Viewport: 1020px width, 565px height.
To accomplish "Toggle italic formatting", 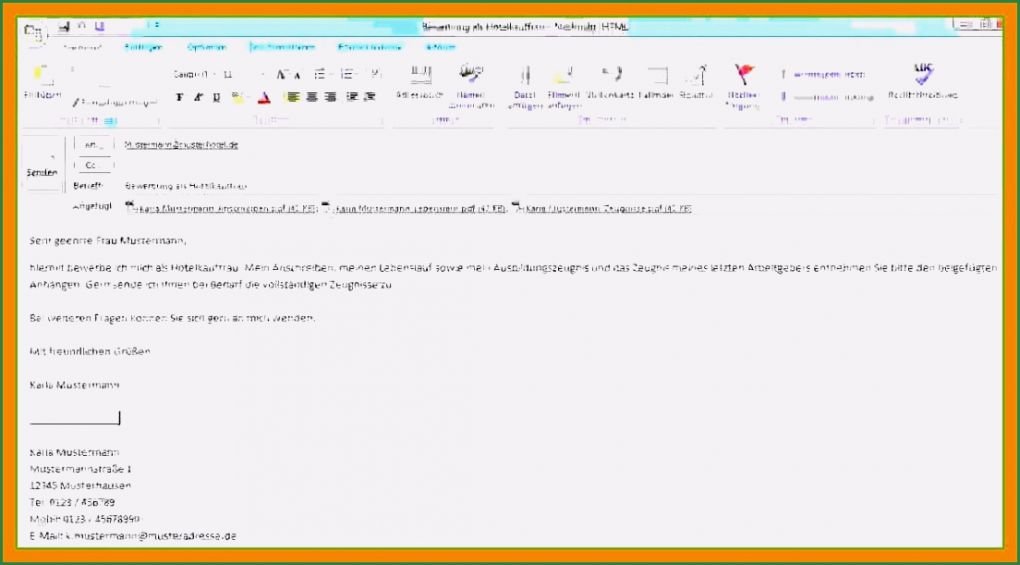I will 198,97.
